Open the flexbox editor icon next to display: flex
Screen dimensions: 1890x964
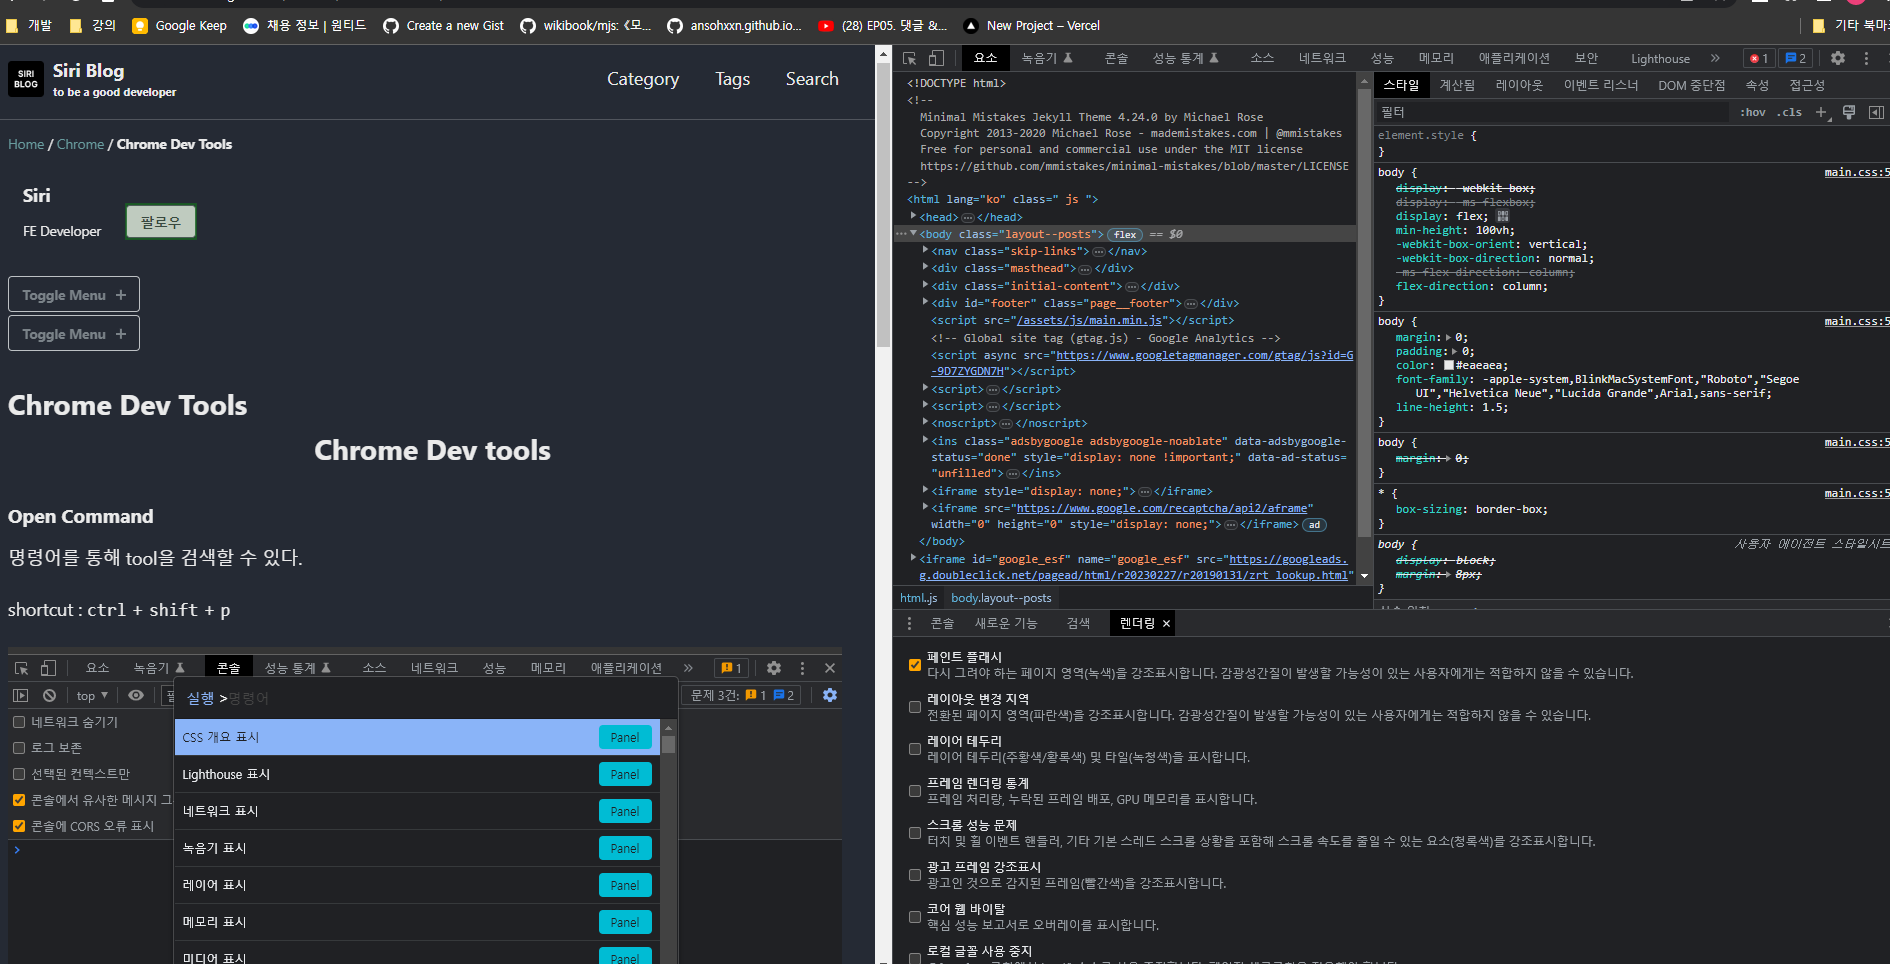pyautogui.click(x=1502, y=216)
